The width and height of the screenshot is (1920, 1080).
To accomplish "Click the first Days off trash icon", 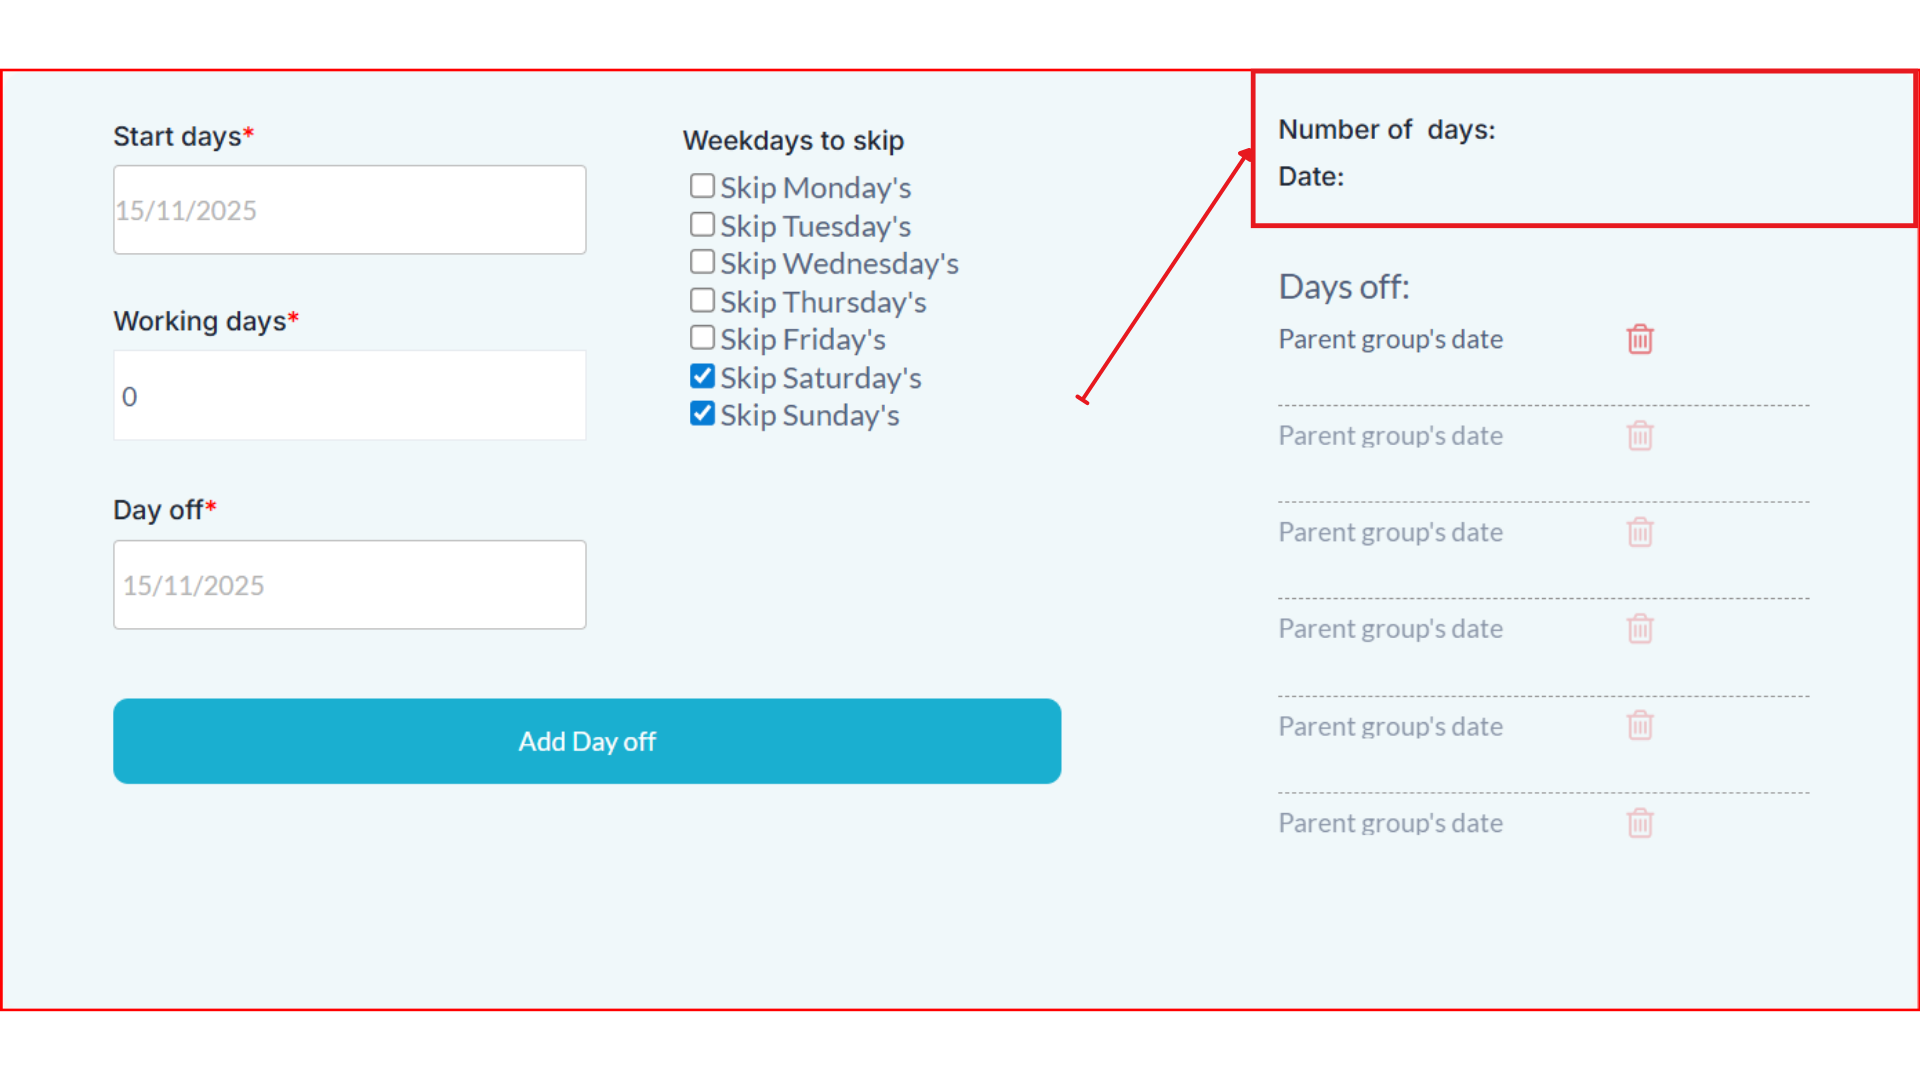I will pyautogui.click(x=1640, y=340).
